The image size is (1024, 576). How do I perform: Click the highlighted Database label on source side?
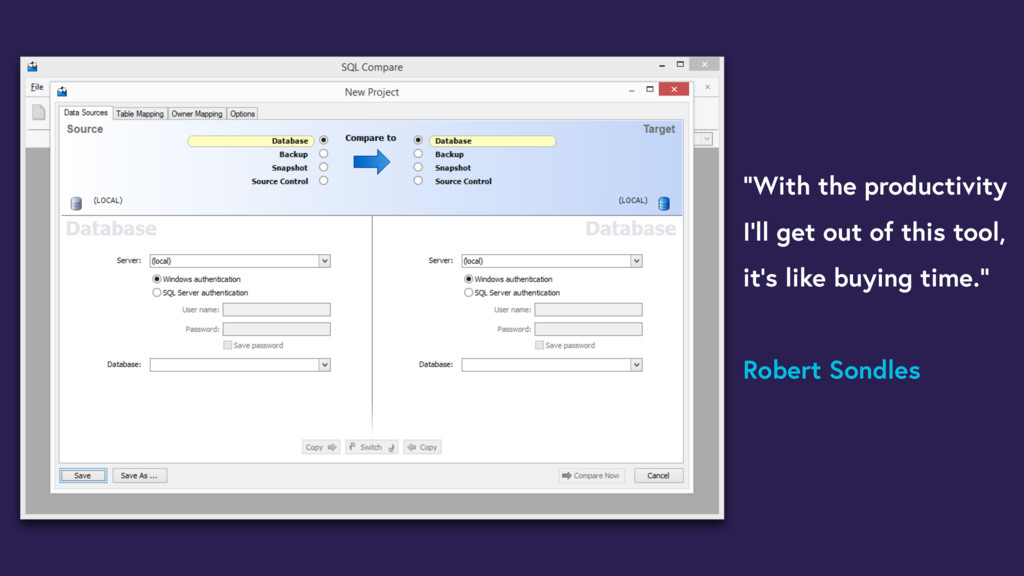pos(251,141)
